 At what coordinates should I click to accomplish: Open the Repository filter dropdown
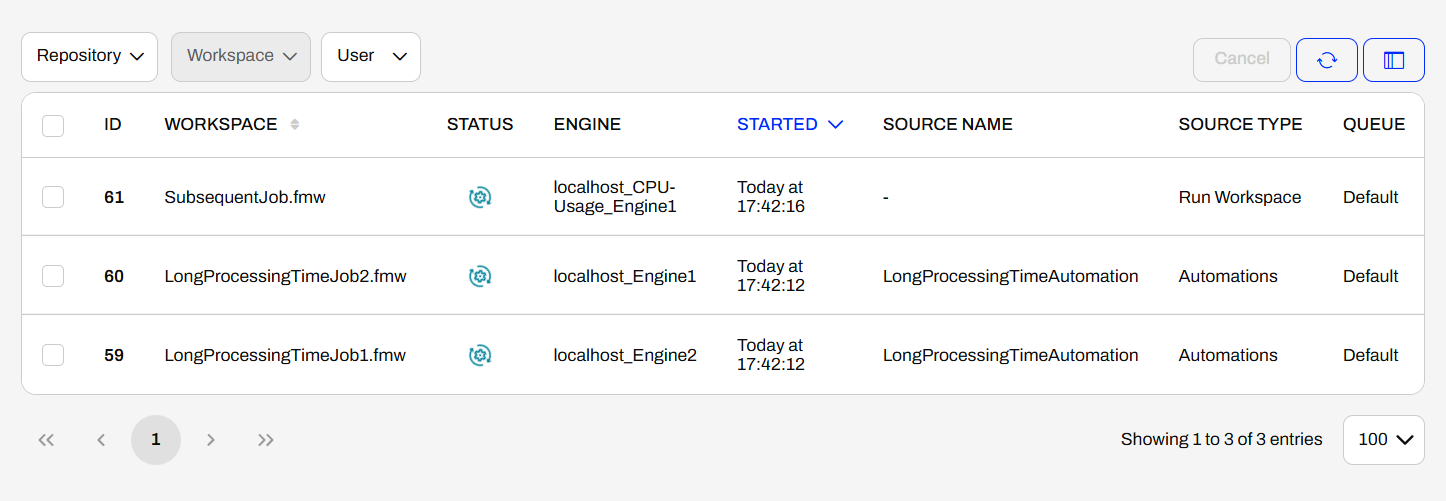(x=90, y=57)
